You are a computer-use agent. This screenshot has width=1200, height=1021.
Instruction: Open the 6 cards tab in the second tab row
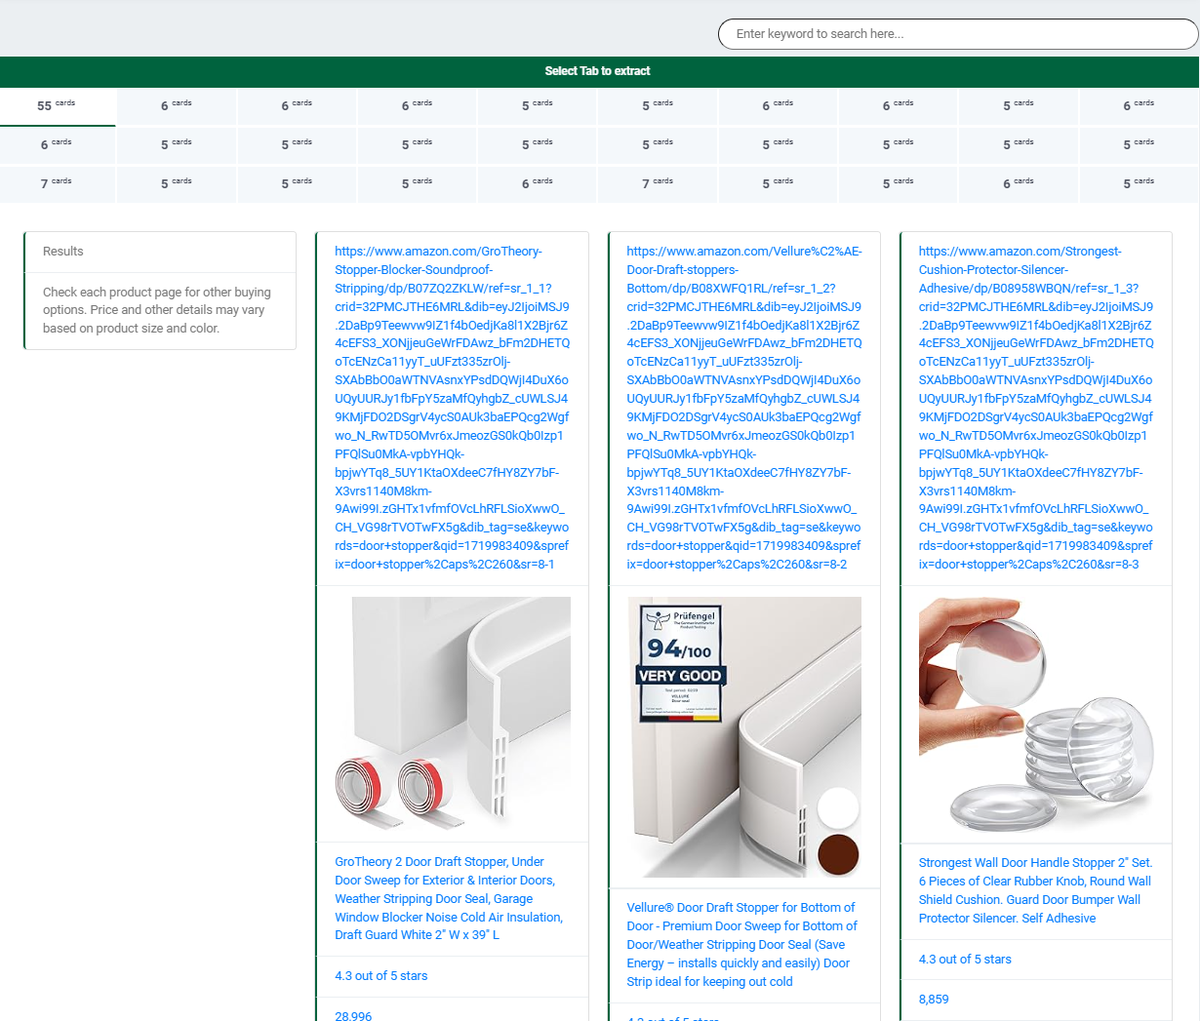pos(57,145)
